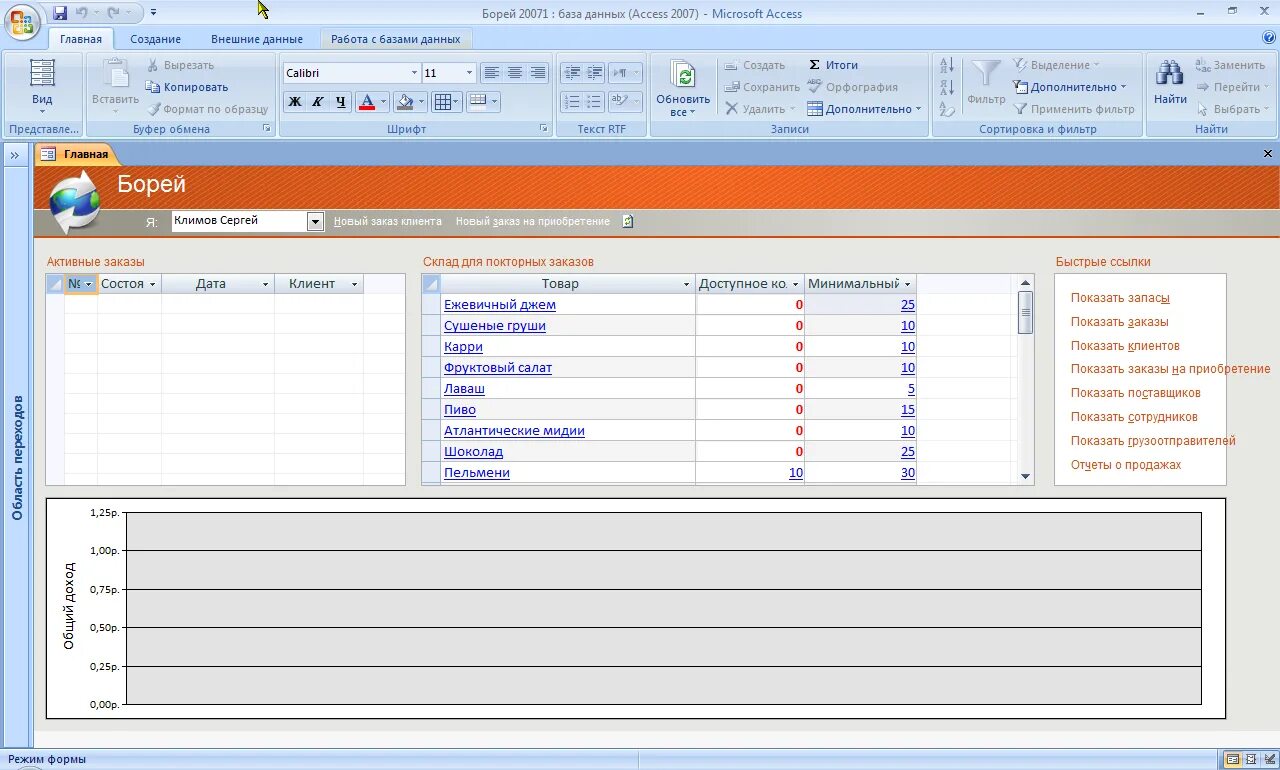The height and width of the screenshot is (770, 1280).
Task: Select Главная form document tab
Action: pyautogui.click(x=76, y=154)
